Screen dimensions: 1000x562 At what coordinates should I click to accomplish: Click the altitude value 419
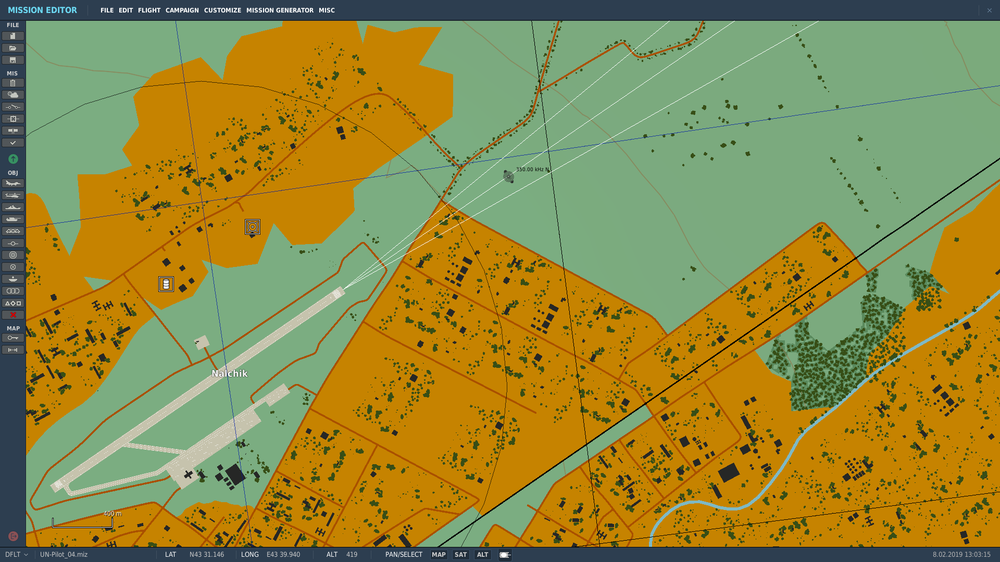pyautogui.click(x=352, y=555)
